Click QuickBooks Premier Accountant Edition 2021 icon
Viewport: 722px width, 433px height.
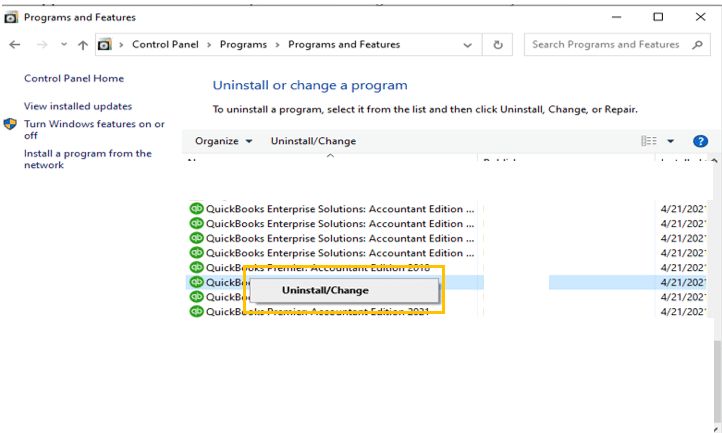(196, 312)
